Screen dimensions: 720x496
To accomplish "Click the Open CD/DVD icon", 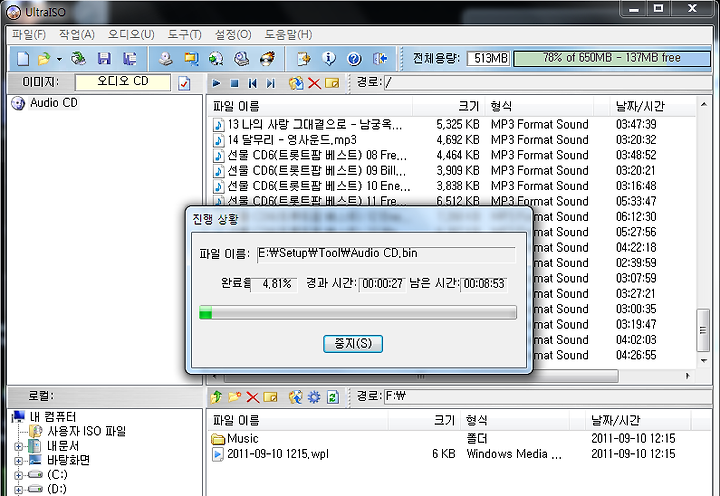I will 79,59.
